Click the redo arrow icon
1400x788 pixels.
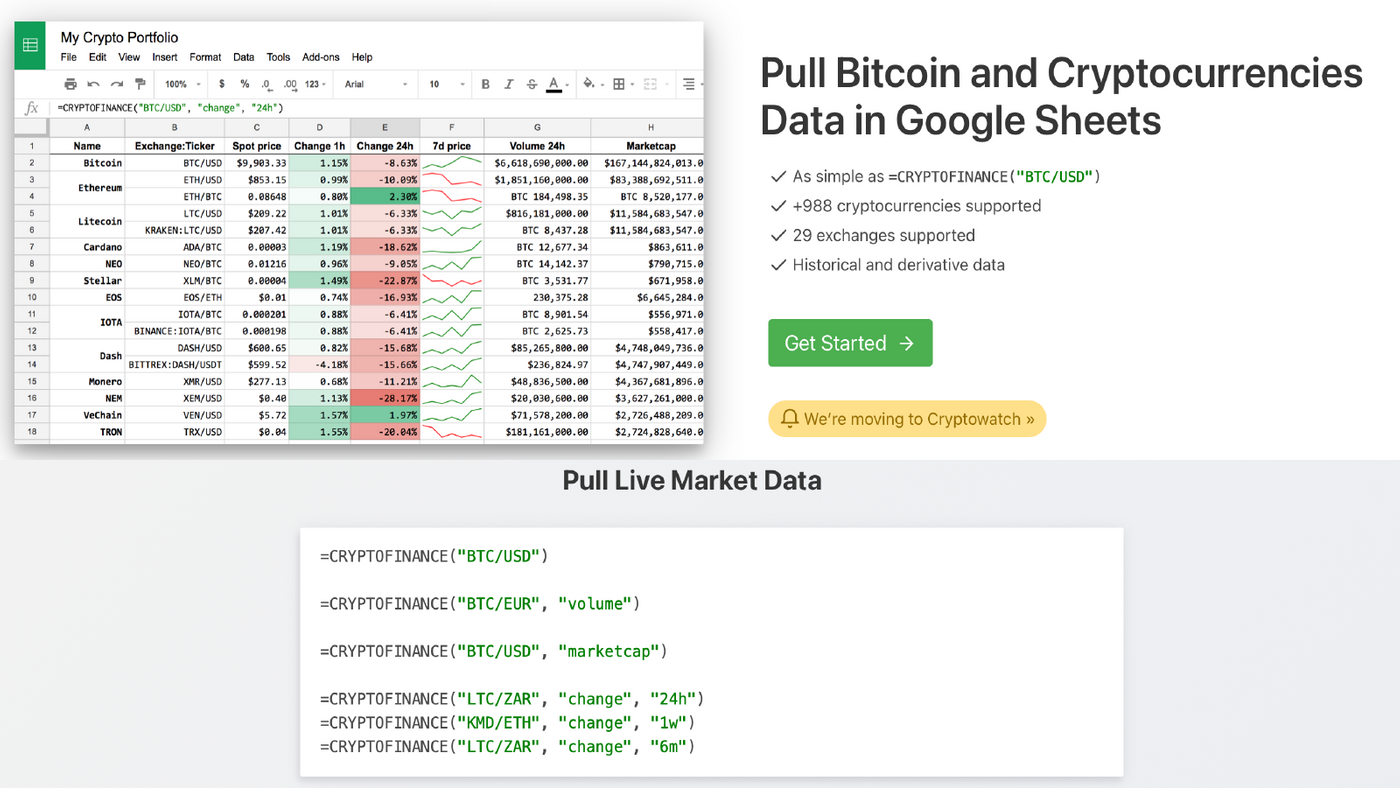(x=116, y=84)
